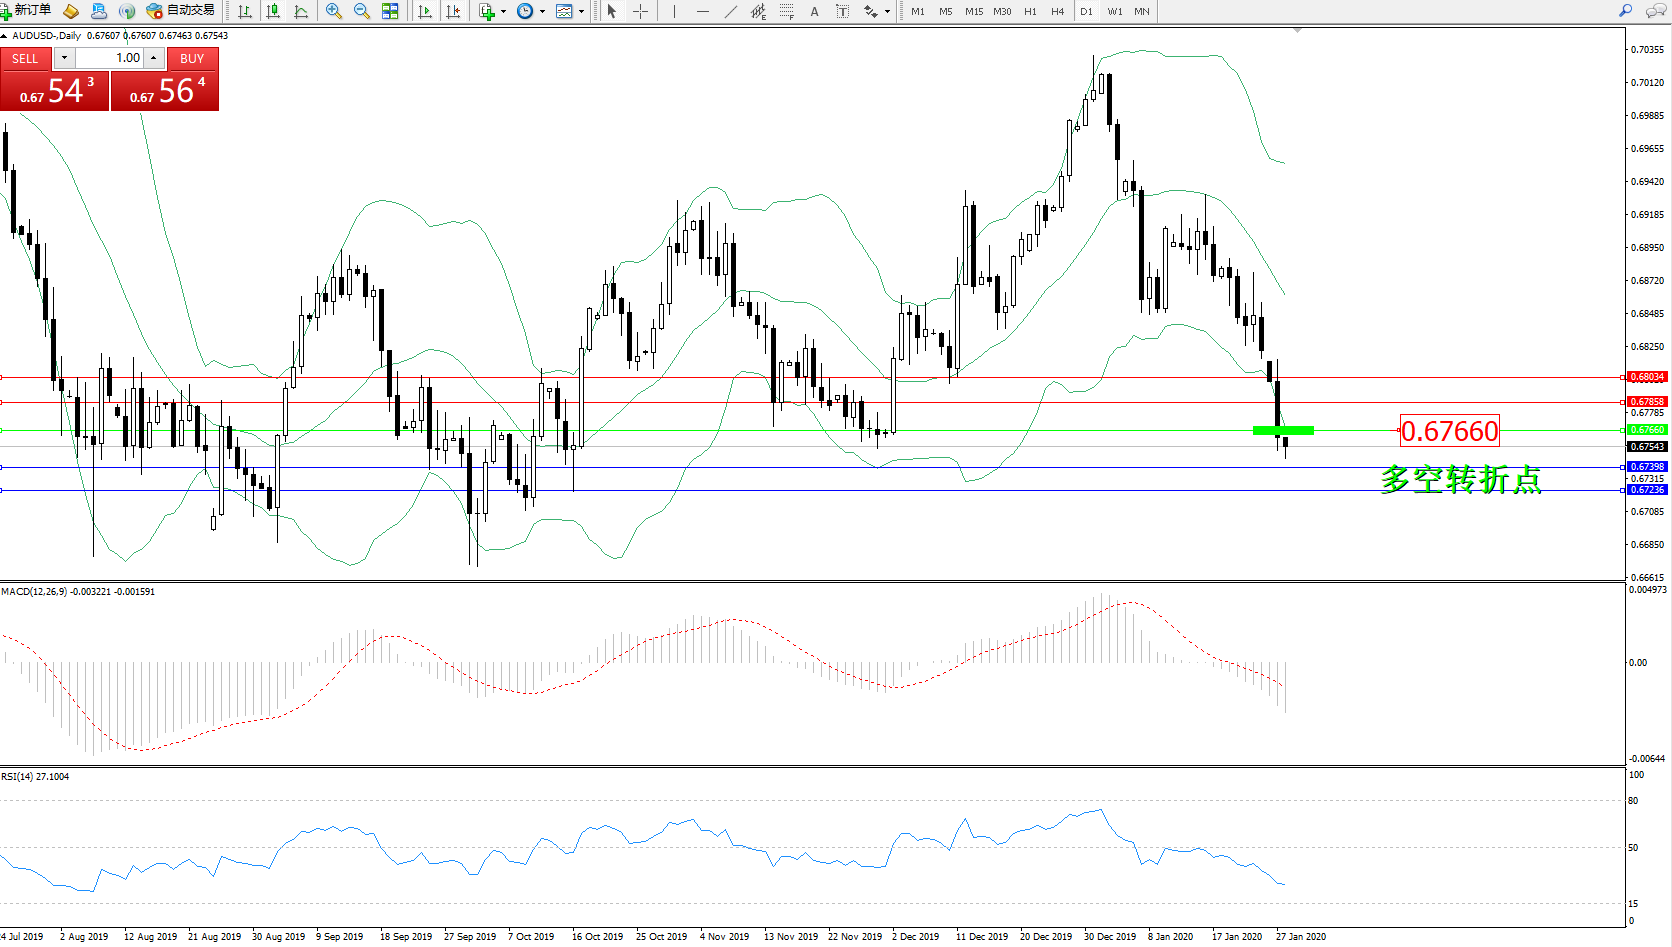Open the chat bubbles icon

(x=1656, y=11)
